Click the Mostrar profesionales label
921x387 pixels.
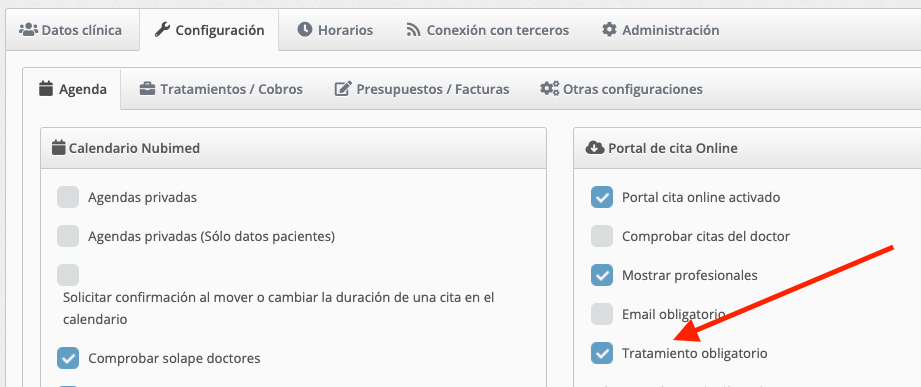pos(690,275)
